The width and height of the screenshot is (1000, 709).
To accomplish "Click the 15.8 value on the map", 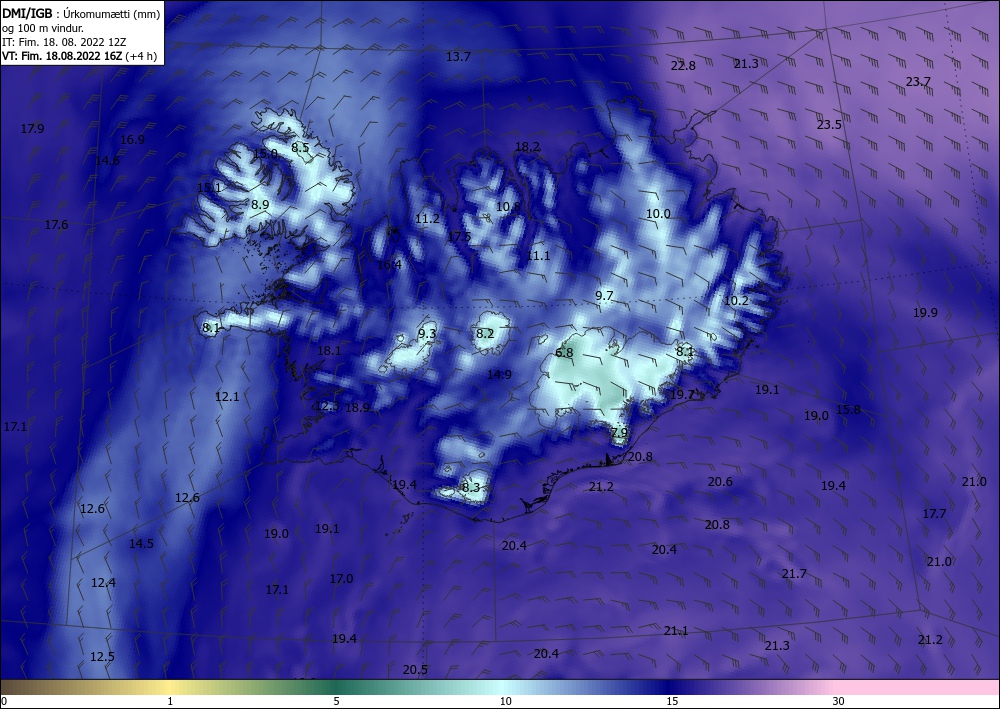I will [x=848, y=409].
